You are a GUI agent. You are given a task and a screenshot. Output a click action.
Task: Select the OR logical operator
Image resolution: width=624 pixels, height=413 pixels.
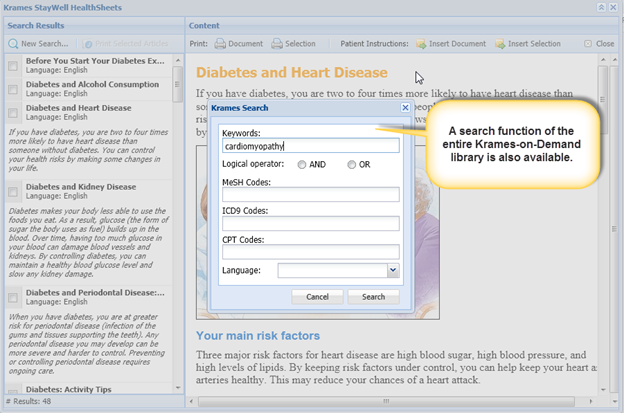click(351, 164)
